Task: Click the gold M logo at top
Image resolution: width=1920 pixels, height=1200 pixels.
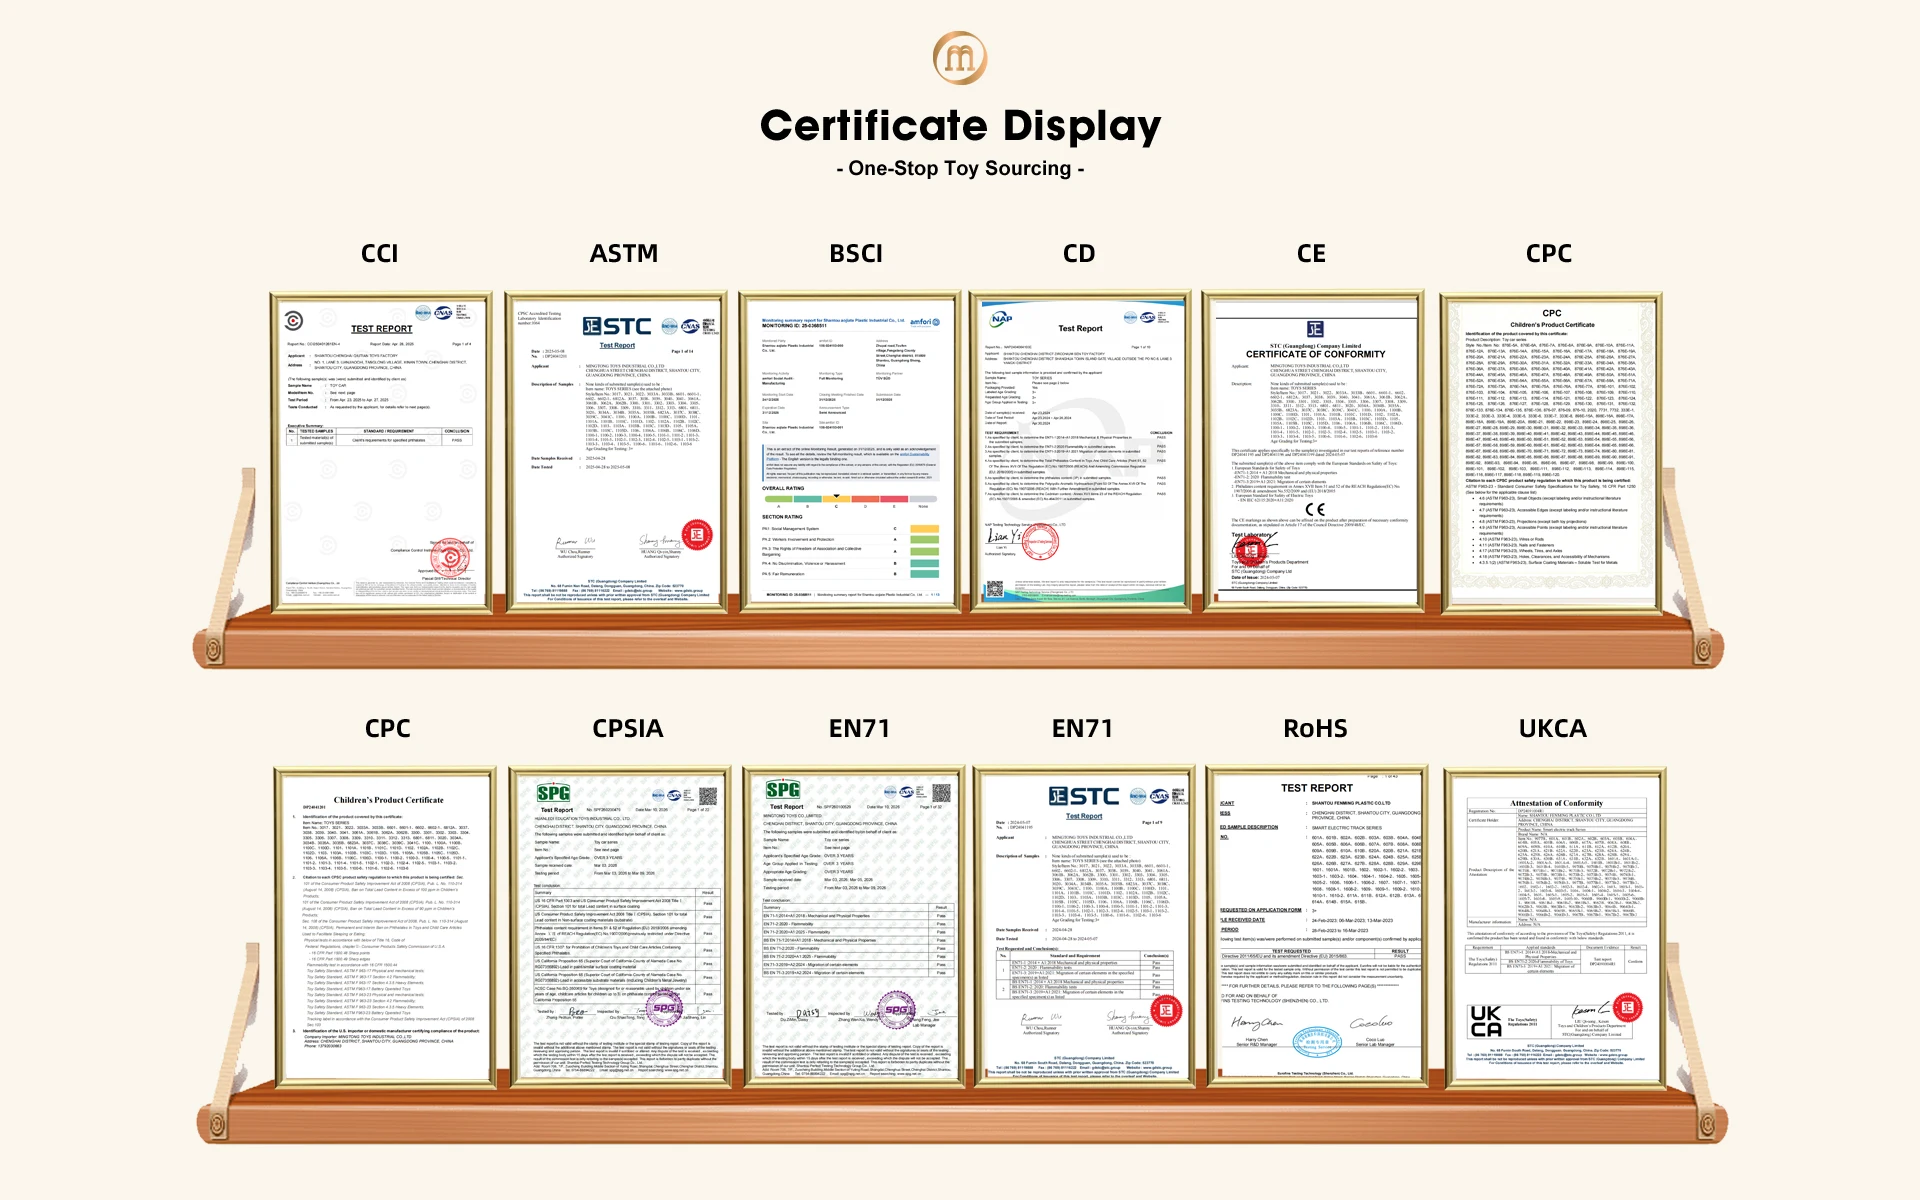Action: pos(960,57)
